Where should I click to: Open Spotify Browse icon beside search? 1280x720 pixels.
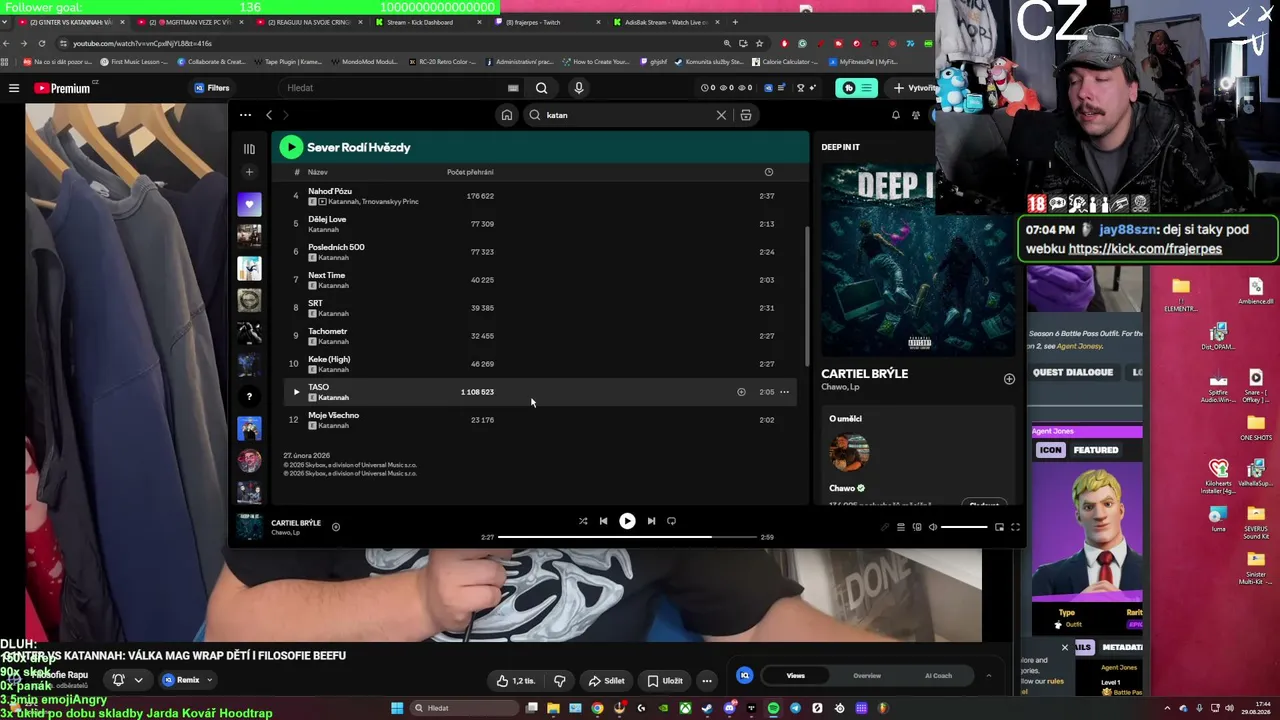tap(746, 115)
